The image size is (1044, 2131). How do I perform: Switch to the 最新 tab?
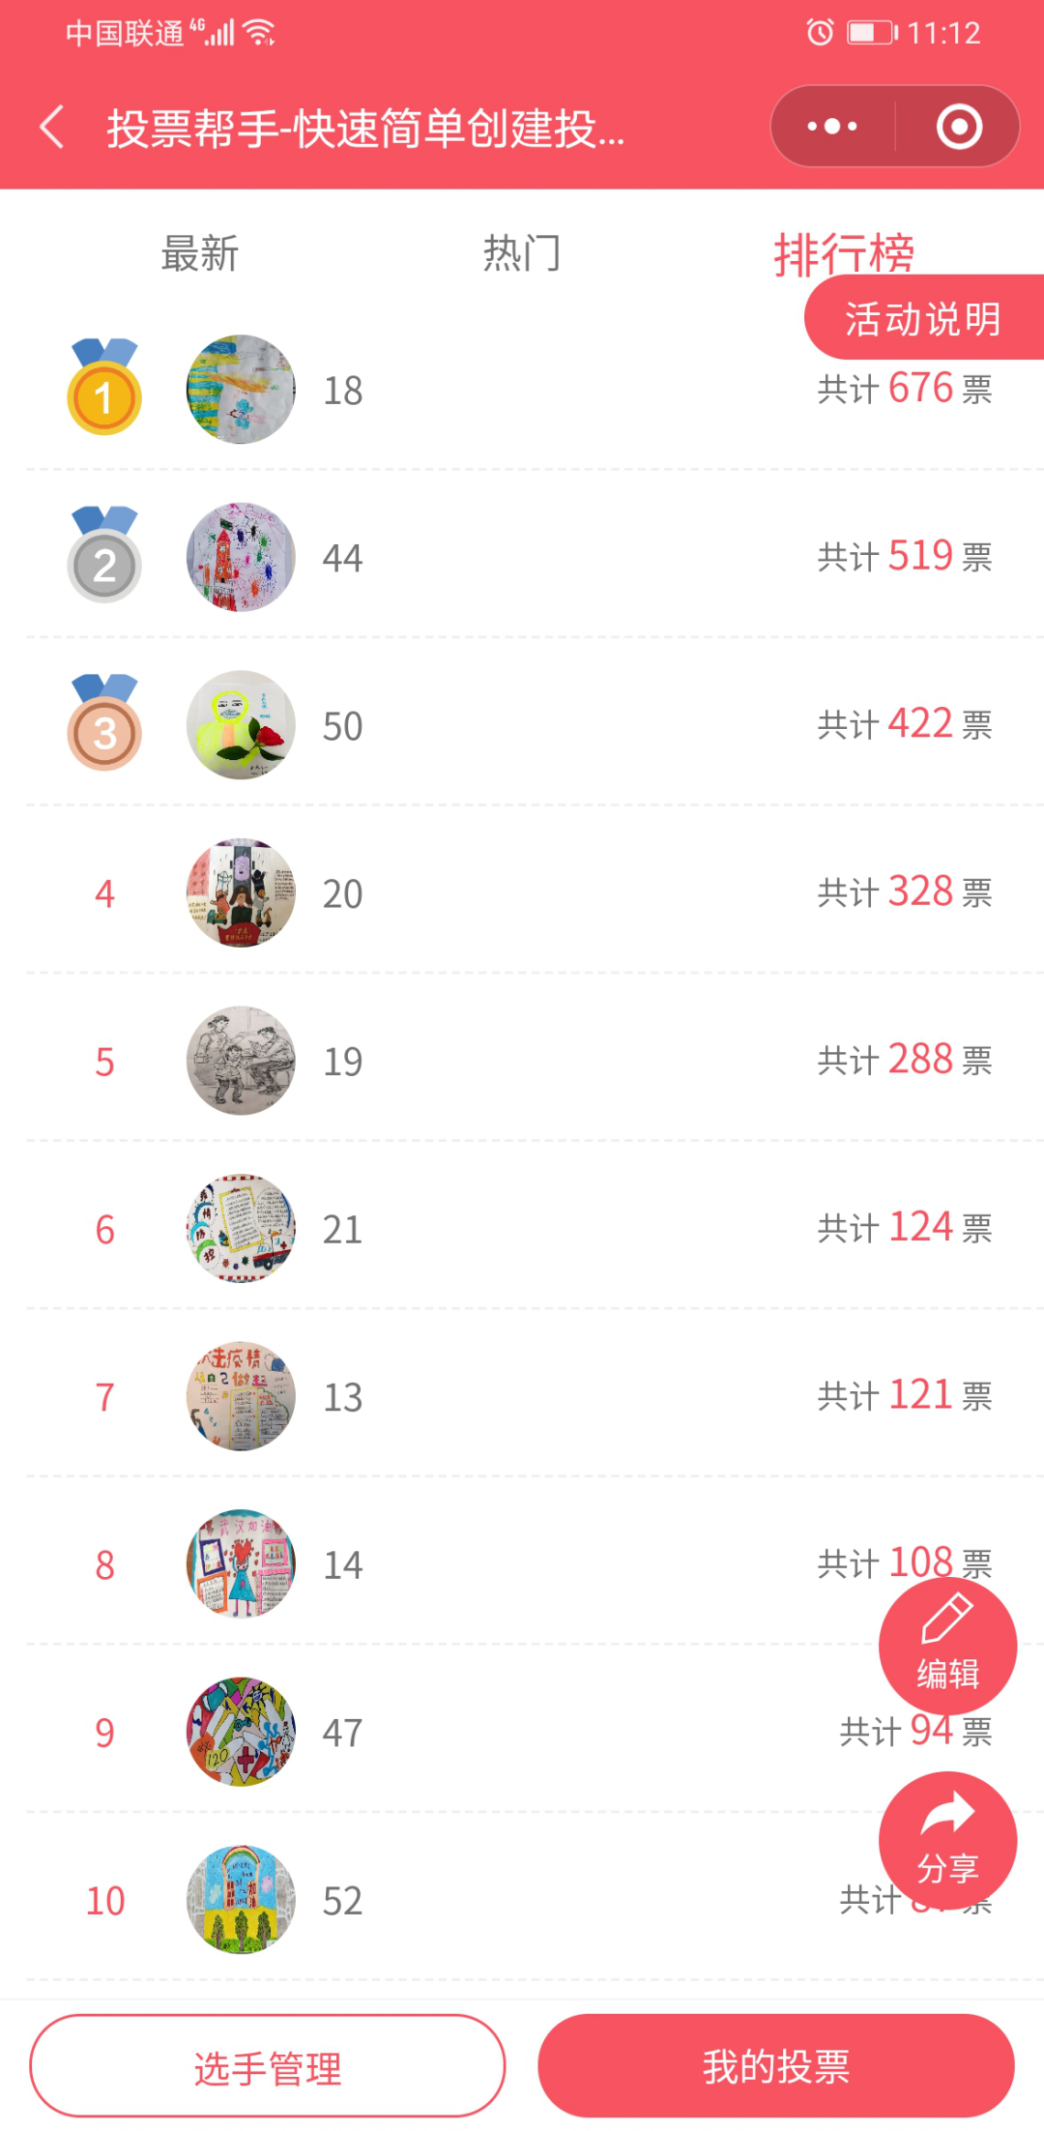point(200,254)
